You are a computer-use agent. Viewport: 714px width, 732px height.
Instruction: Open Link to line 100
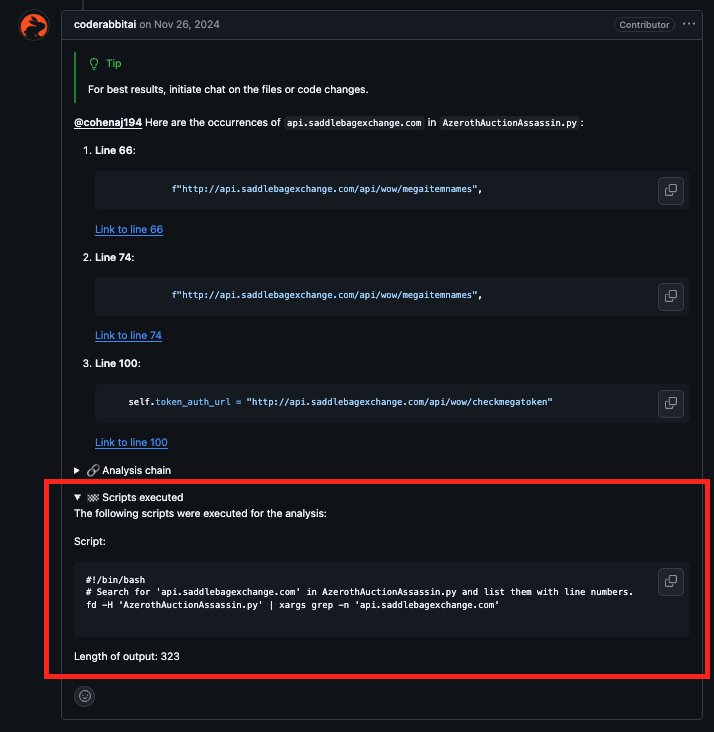pos(131,442)
